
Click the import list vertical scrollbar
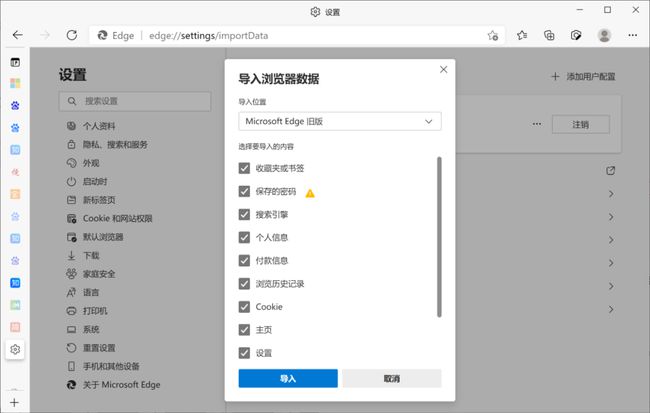click(439, 237)
